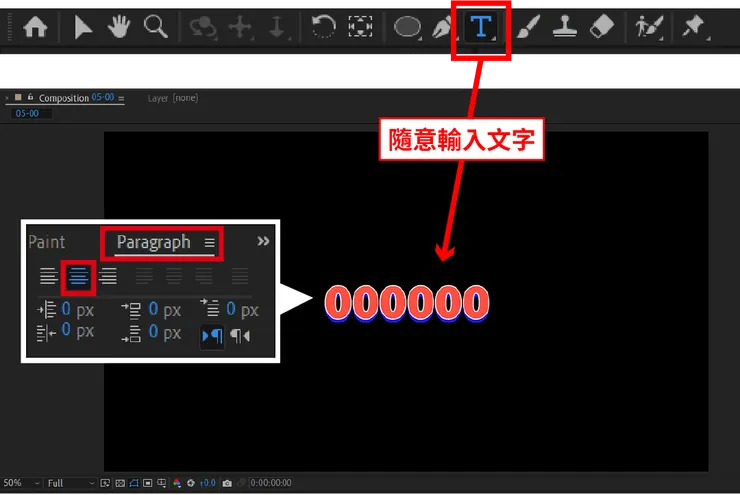Select the Brush tool
This screenshot has height=495, width=740.
point(528,26)
